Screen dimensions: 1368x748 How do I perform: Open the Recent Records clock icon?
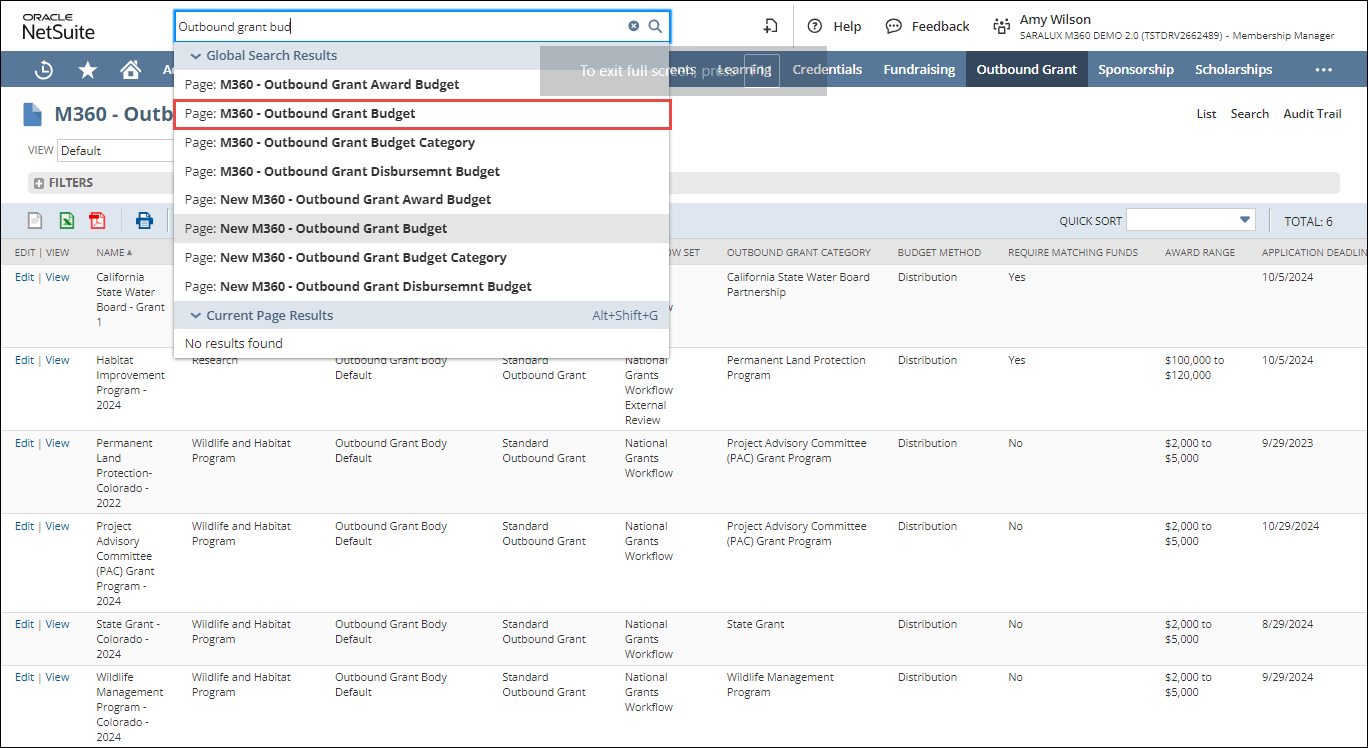[x=44, y=70]
